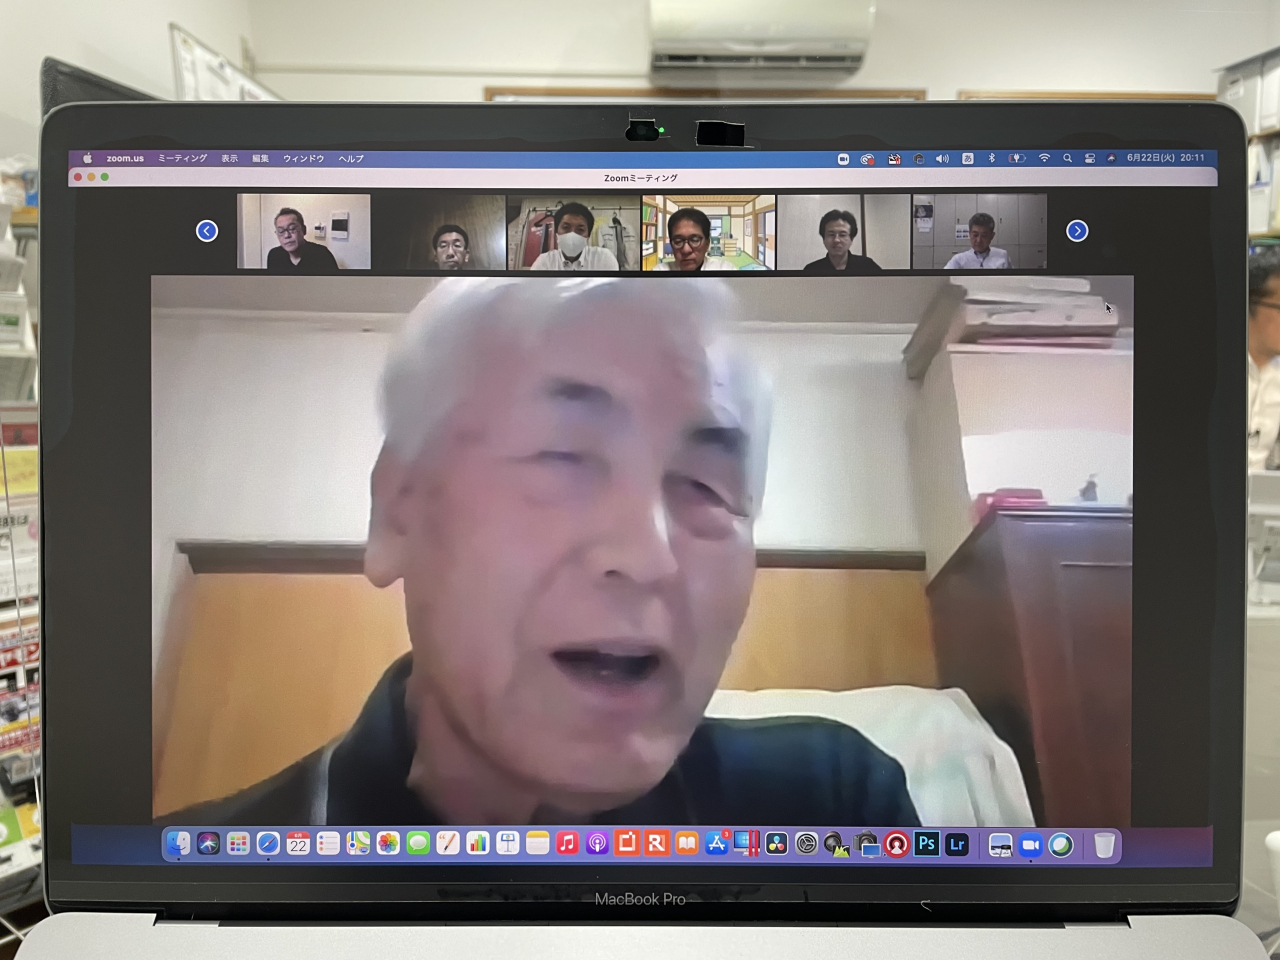Image resolution: width=1280 pixels, height=960 pixels.
Task: Open System Preferences gear in the Dock
Action: pos(807,845)
